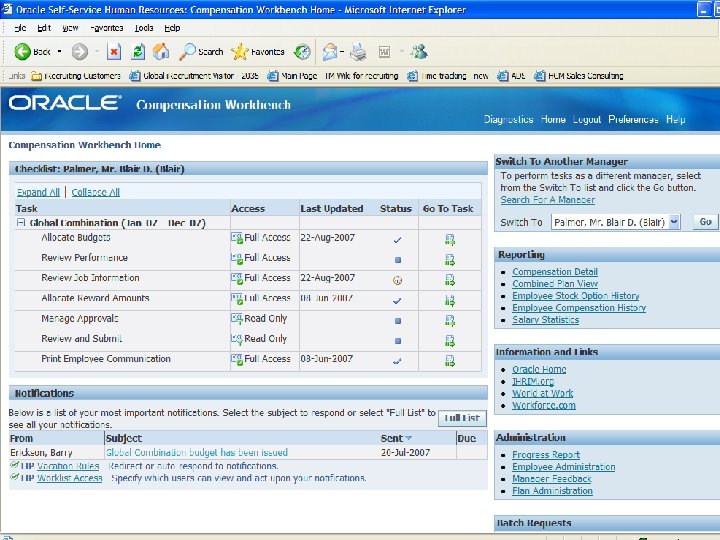Click the Home page icon in toolbar
Image resolution: width=720 pixels, height=540 pixels.
coord(161,52)
